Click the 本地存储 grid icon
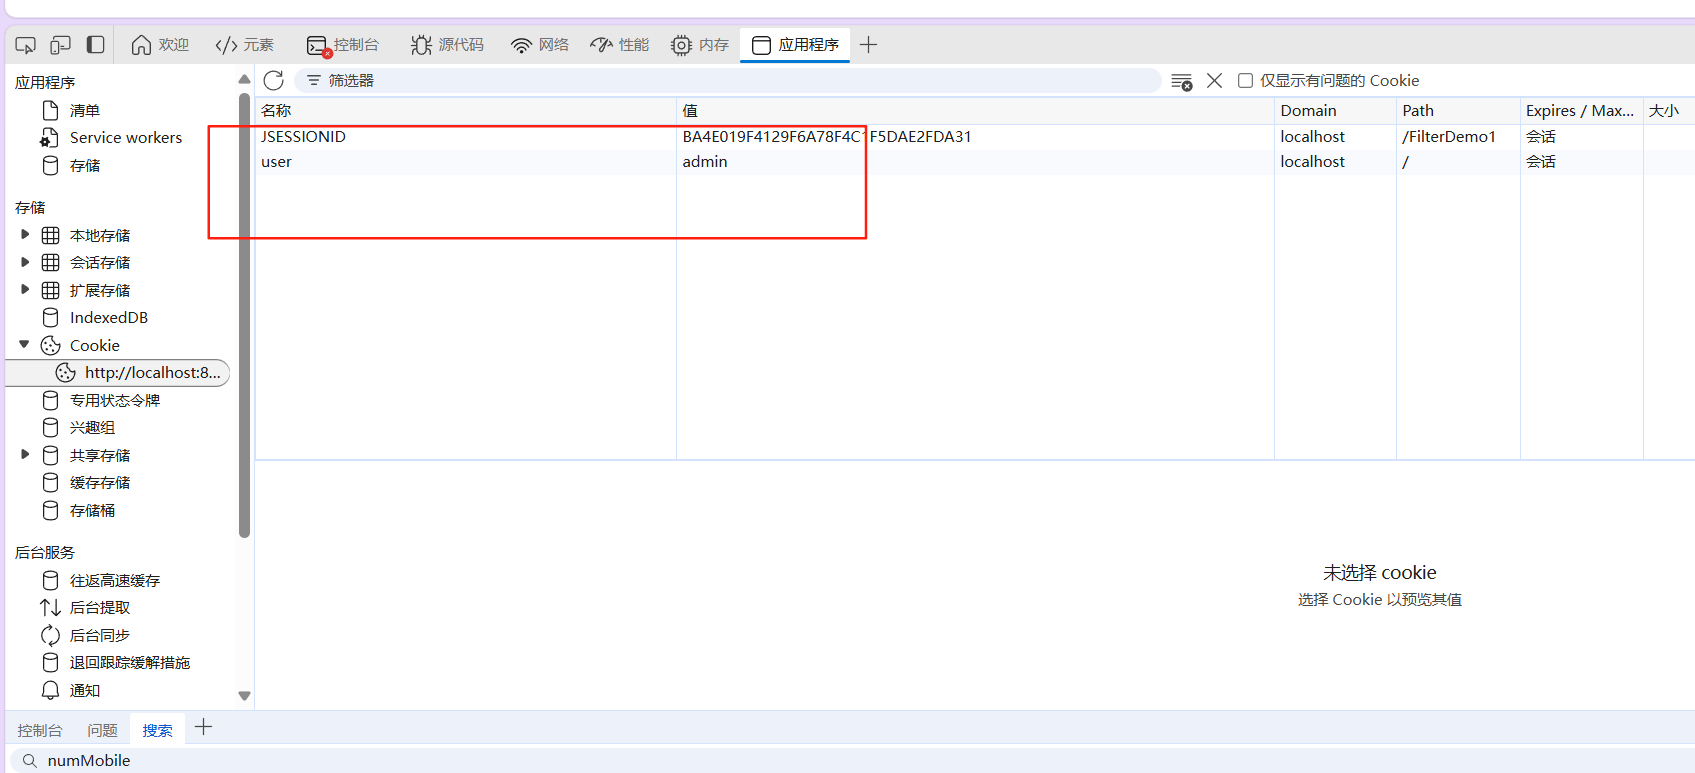 click(x=51, y=235)
